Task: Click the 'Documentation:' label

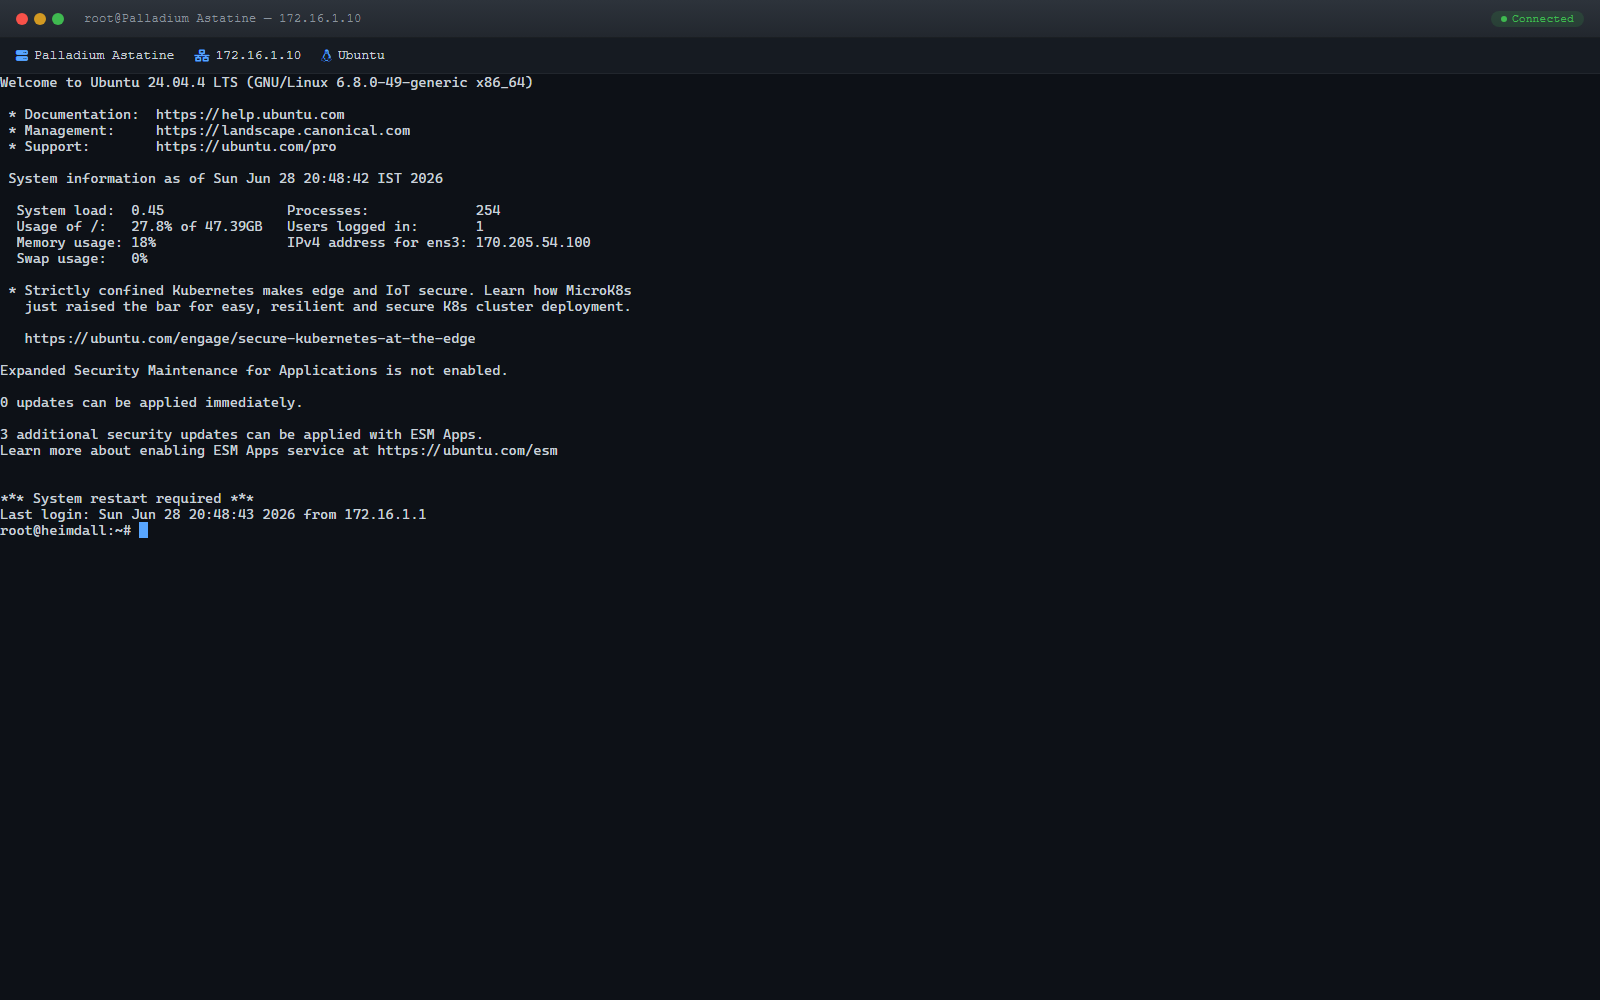Action: pos(82,115)
